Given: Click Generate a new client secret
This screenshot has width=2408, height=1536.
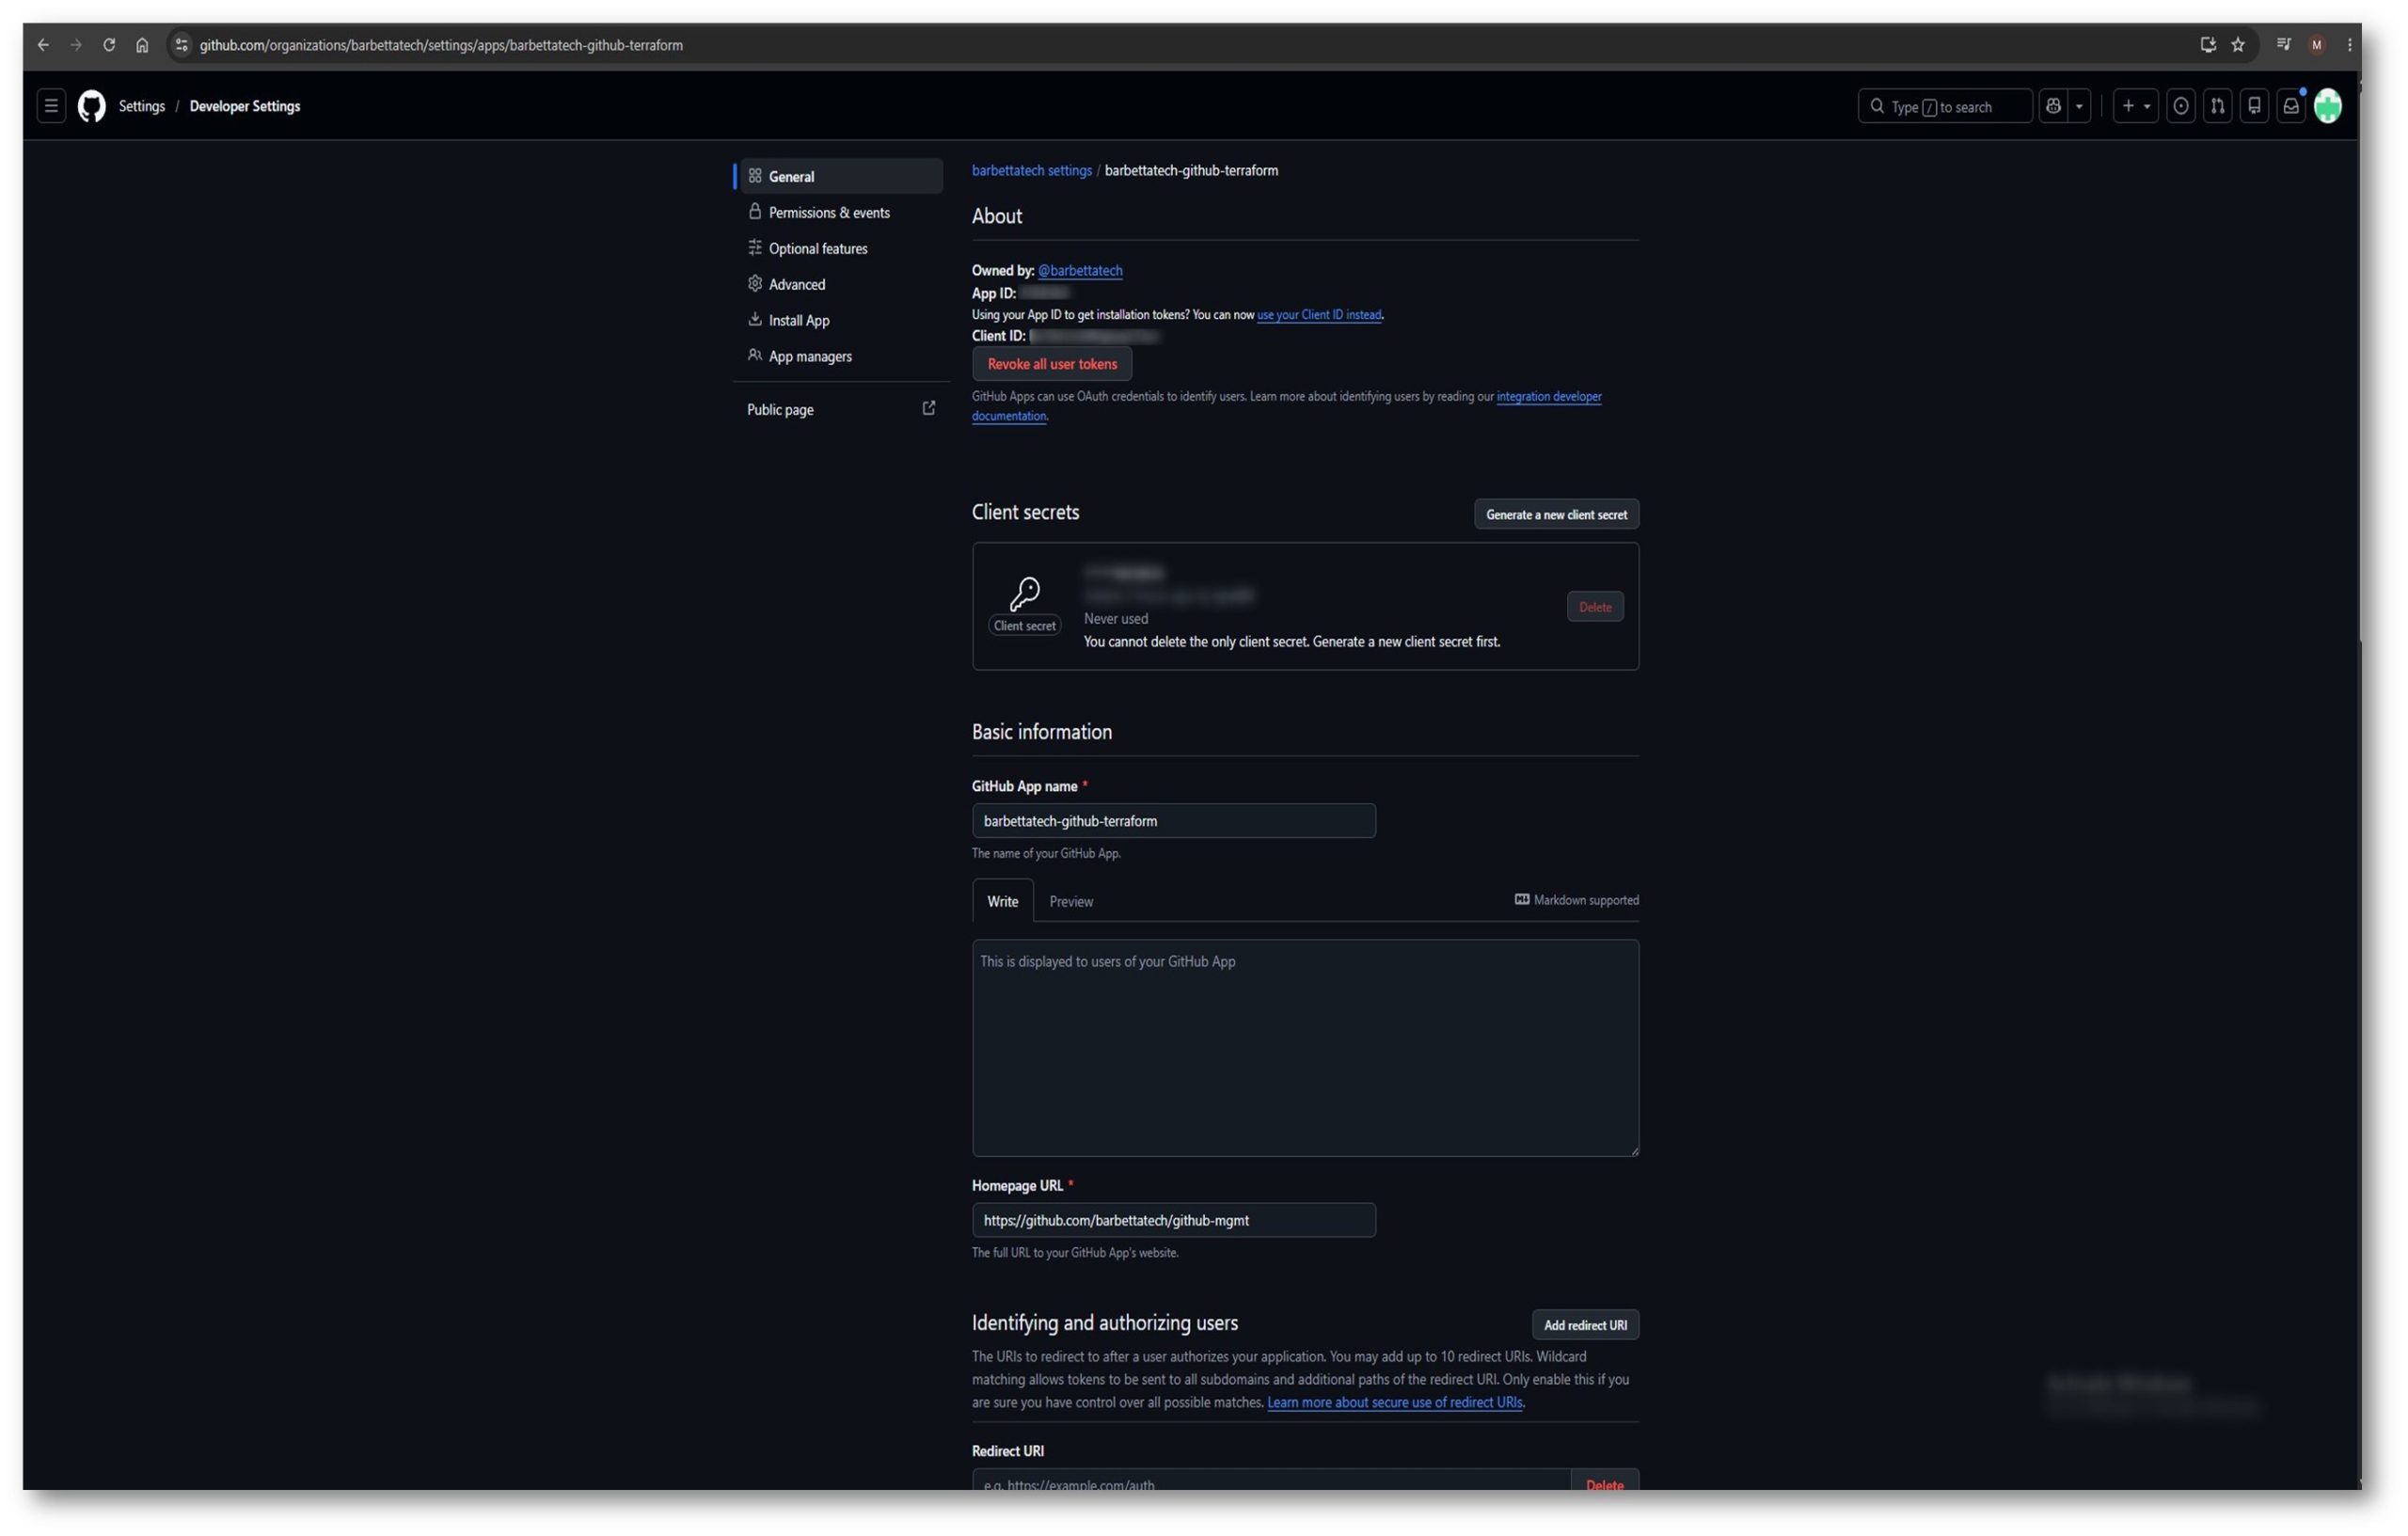Looking at the screenshot, I should [x=1556, y=515].
